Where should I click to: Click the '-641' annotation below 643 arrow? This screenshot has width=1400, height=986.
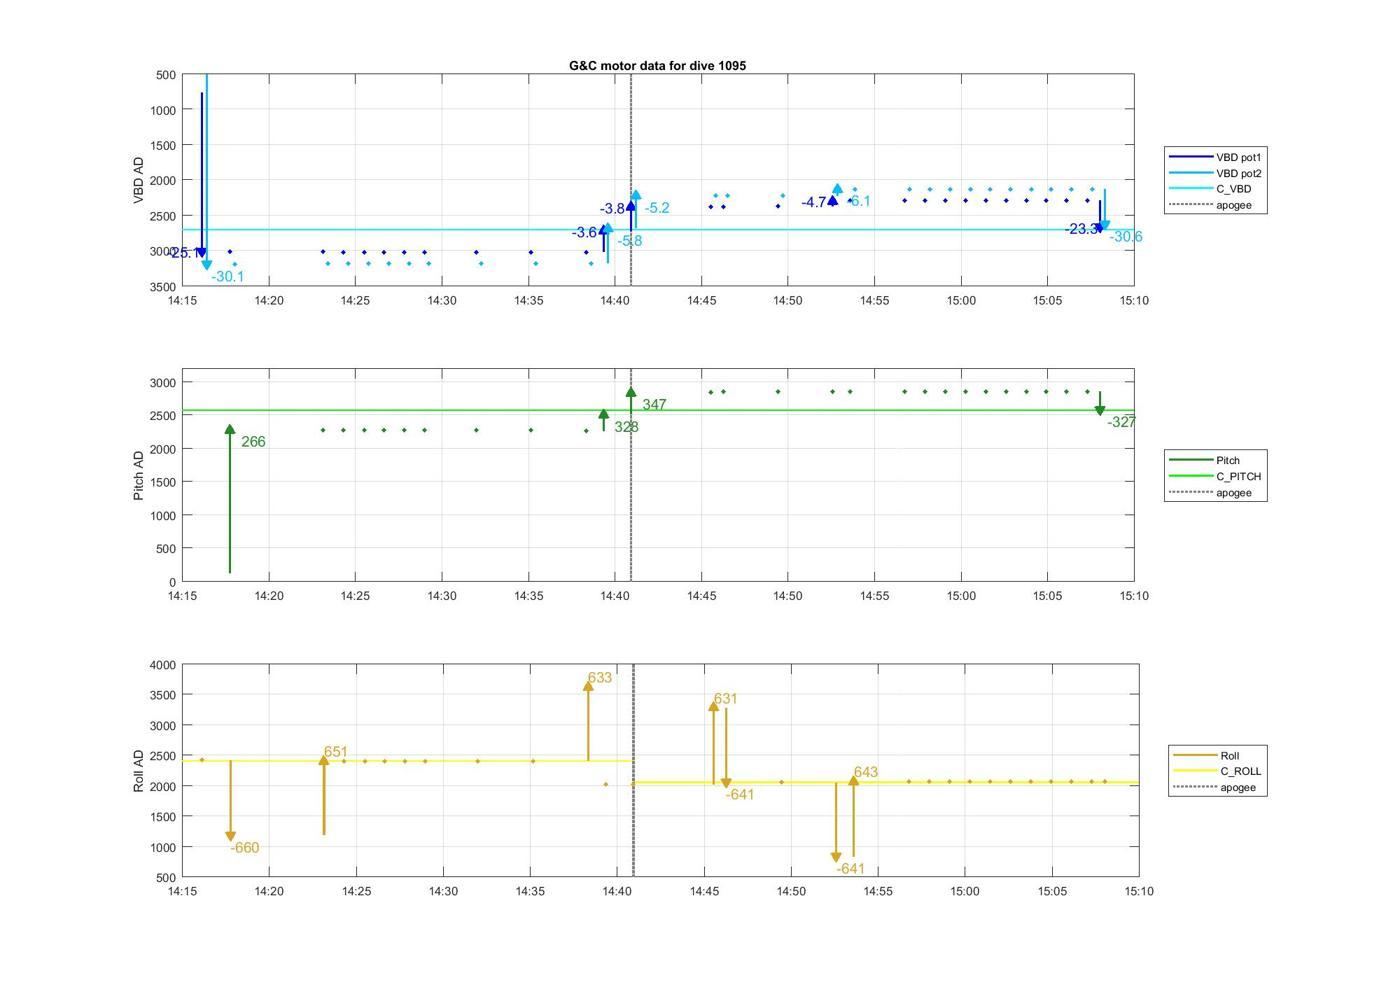[x=850, y=869]
